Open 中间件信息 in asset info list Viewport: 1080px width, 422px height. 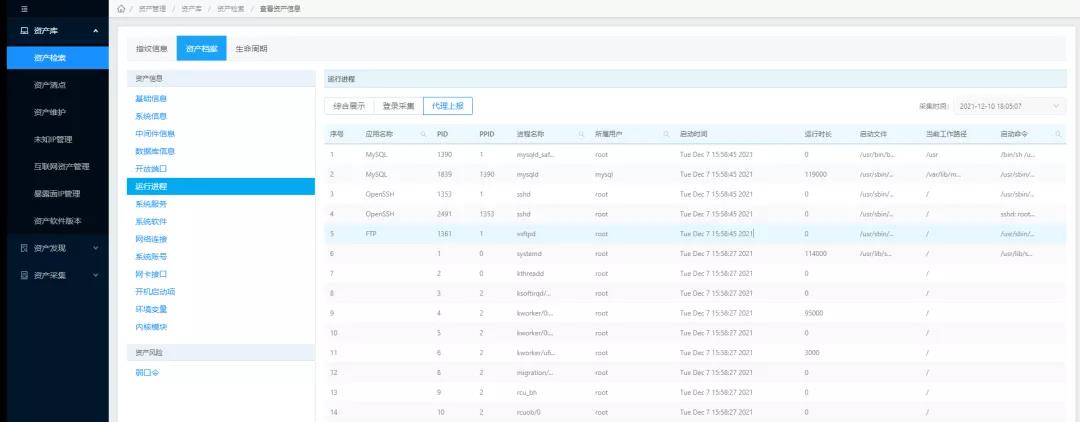pyautogui.click(x=155, y=134)
